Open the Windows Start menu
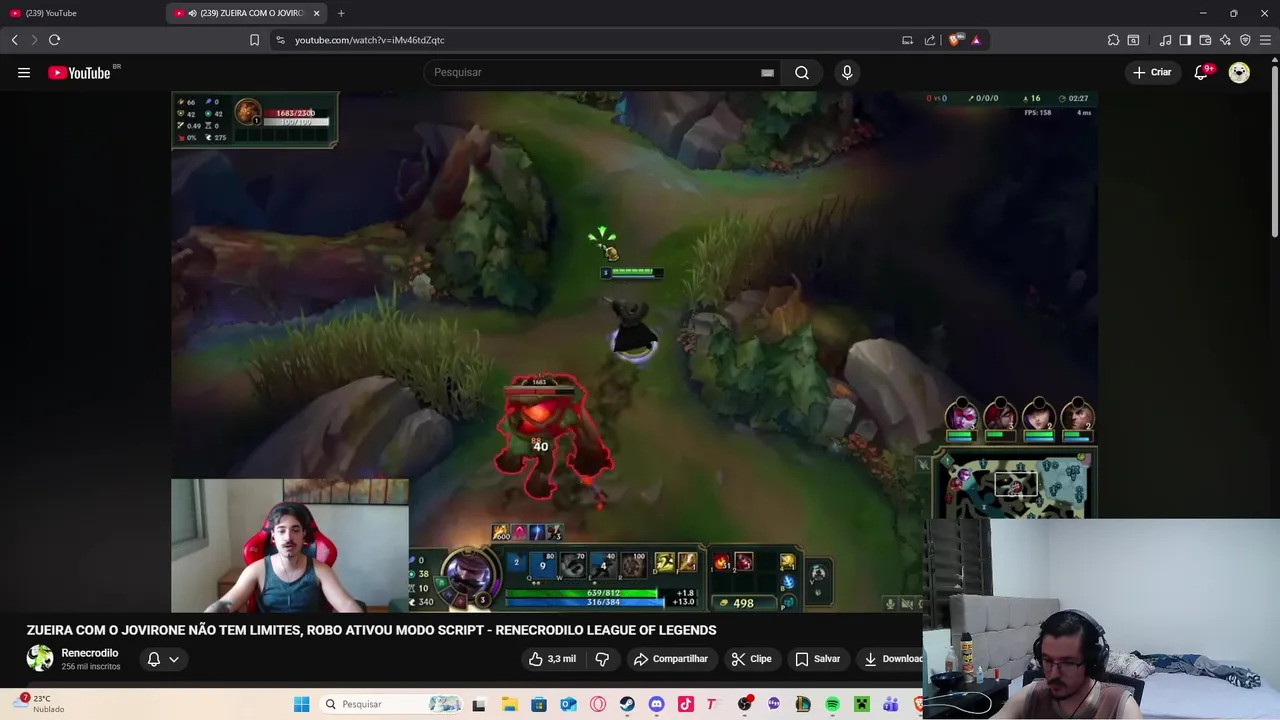 click(301, 704)
